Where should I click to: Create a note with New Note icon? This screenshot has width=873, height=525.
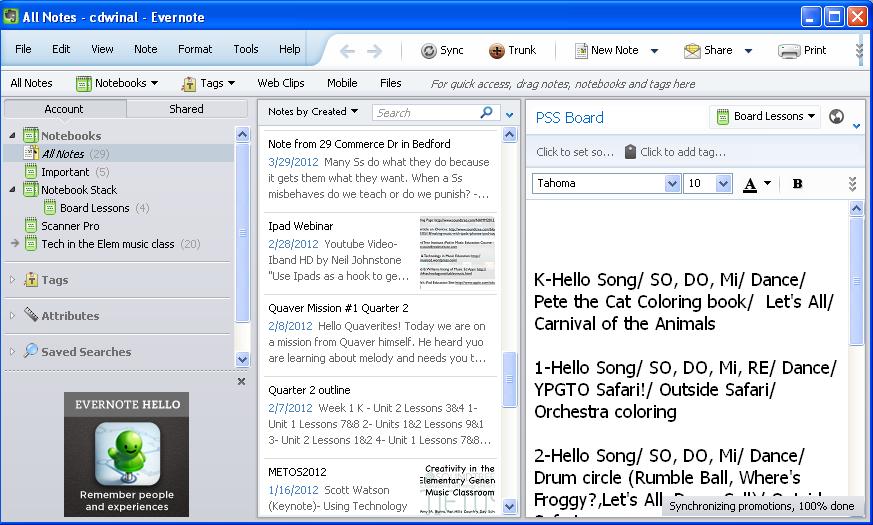[x=581, y=51]
